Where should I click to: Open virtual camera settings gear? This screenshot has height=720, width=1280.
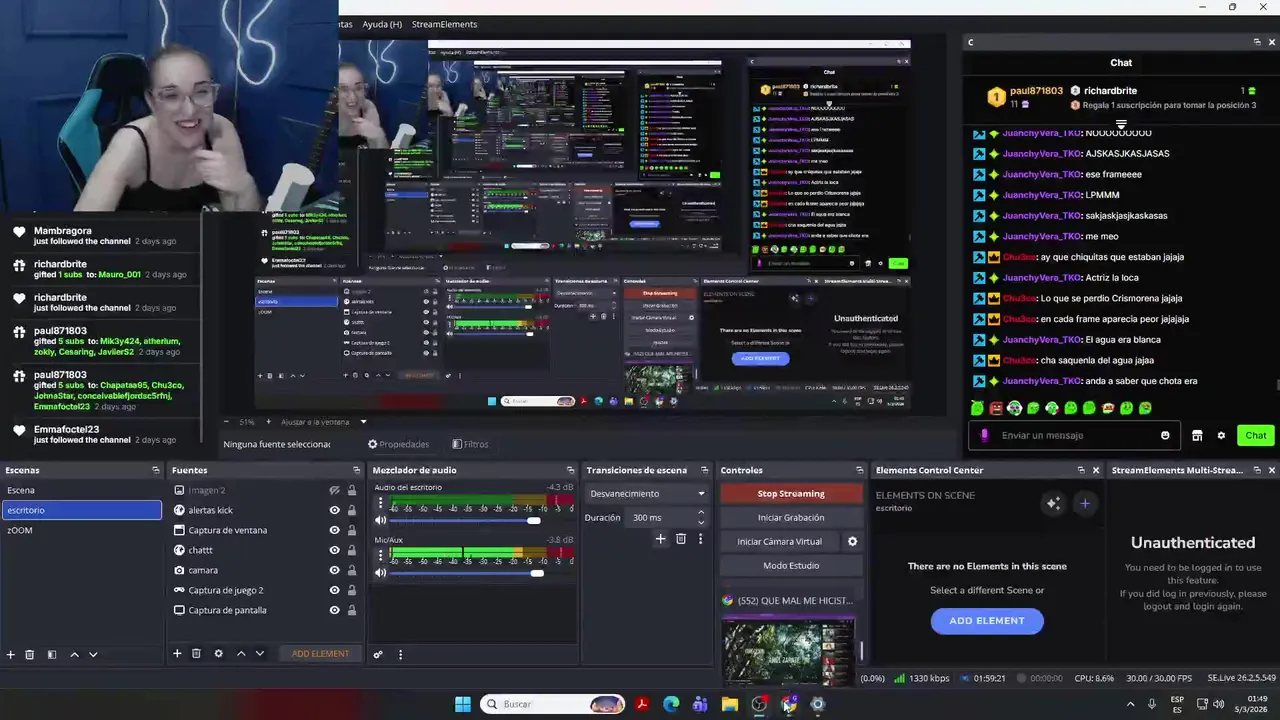(x=852, y=541)
